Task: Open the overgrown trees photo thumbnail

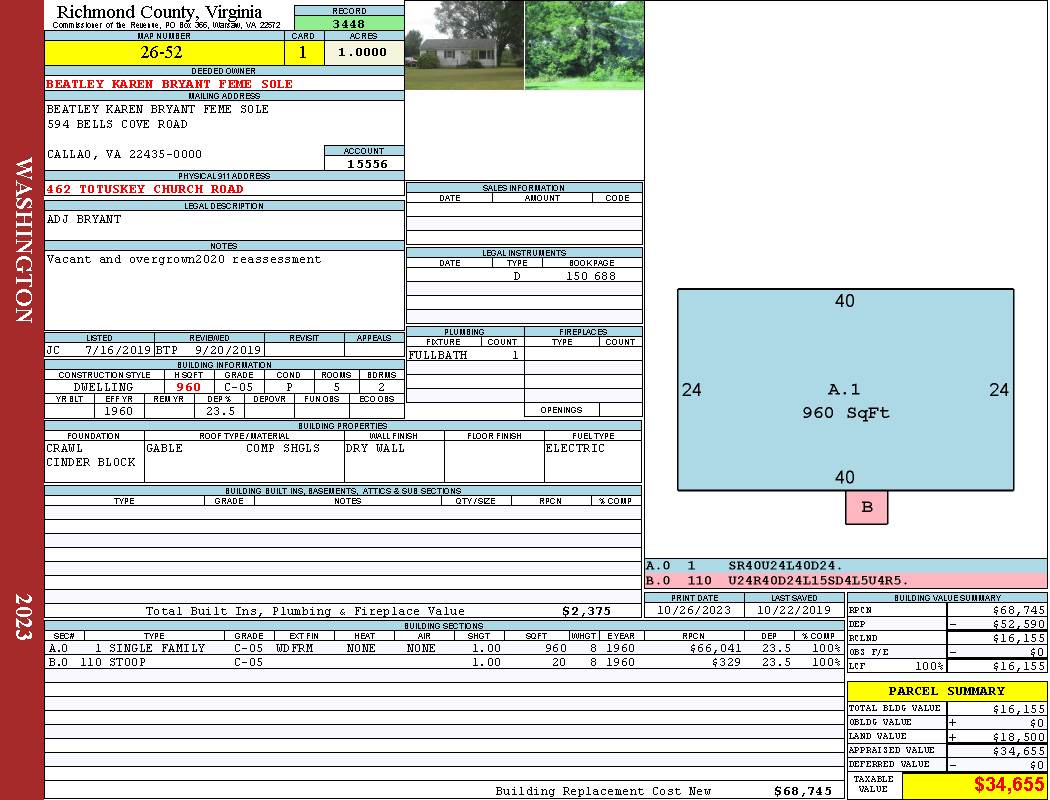Action: (583, 46)
